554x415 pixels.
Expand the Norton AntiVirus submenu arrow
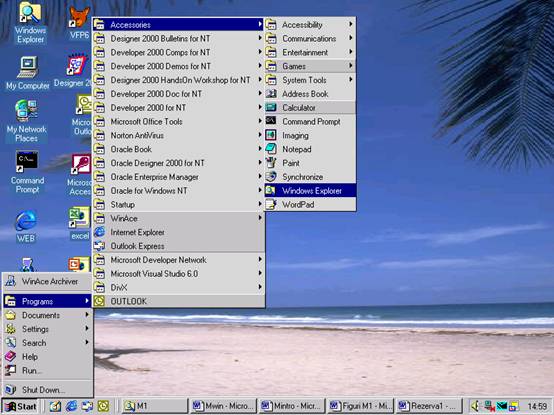[260, 135]
